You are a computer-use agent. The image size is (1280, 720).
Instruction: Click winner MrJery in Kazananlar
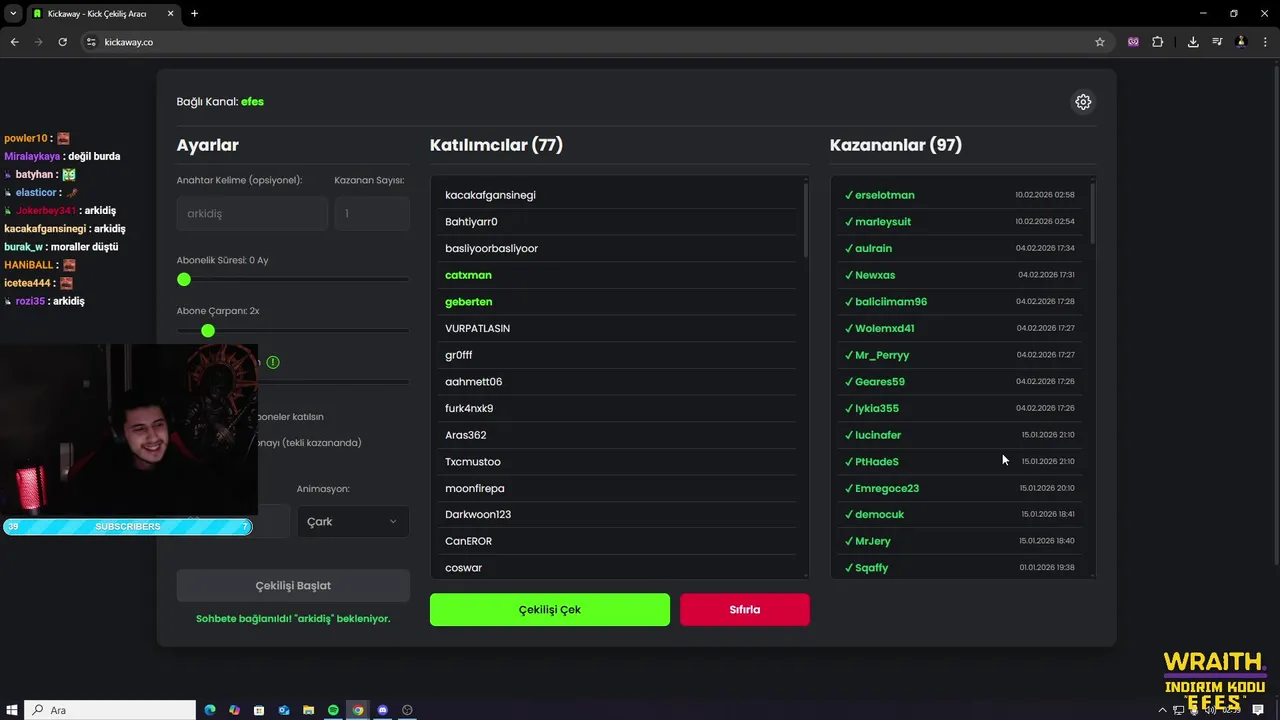click(873, 541)
